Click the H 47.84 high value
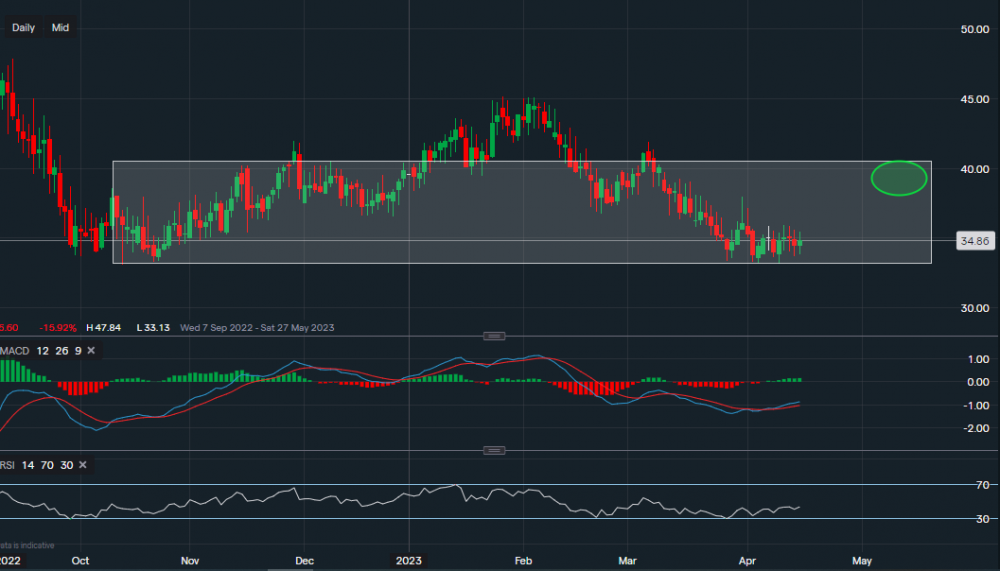The width and height of the screenshot is (1000, 571). coord(104,328)
